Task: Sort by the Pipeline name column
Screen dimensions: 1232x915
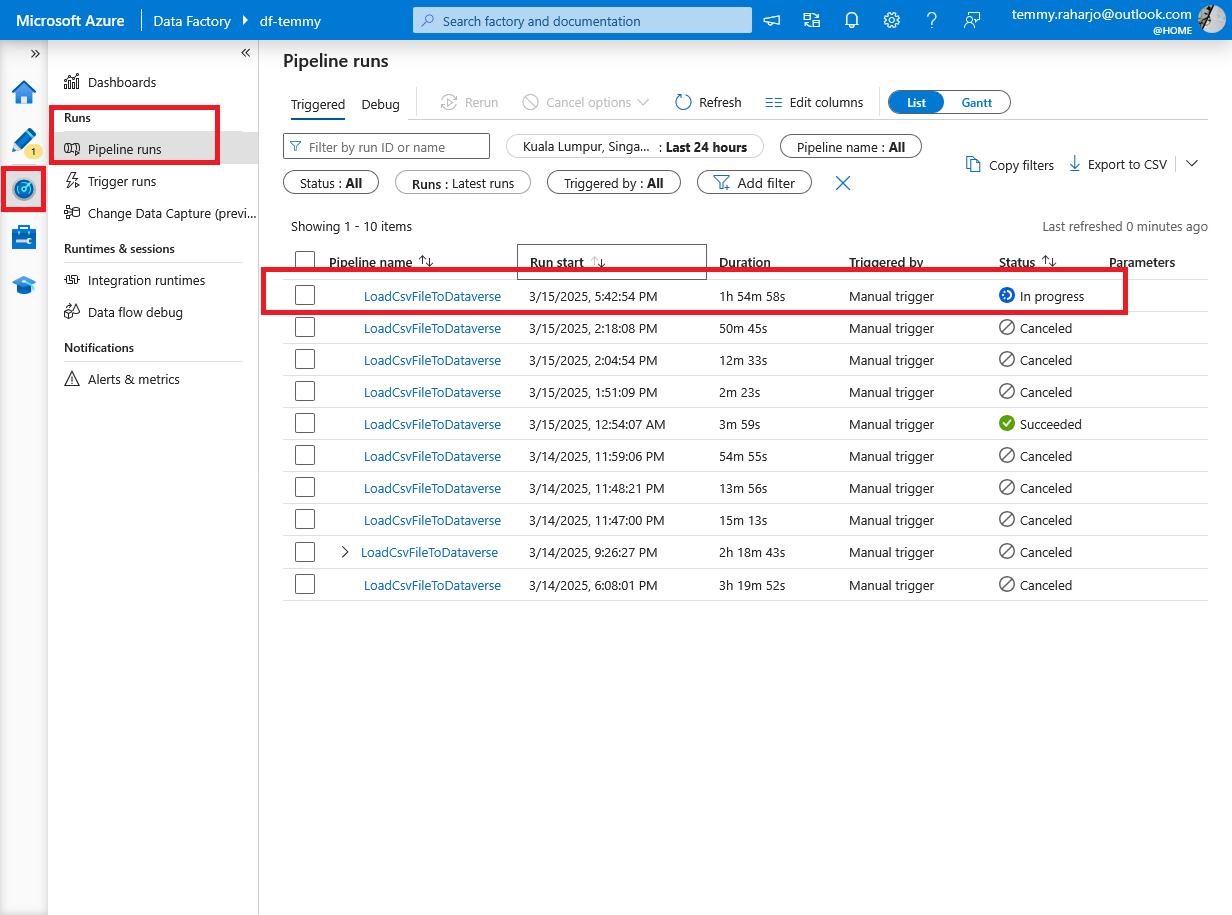Action: coord(381,262)
